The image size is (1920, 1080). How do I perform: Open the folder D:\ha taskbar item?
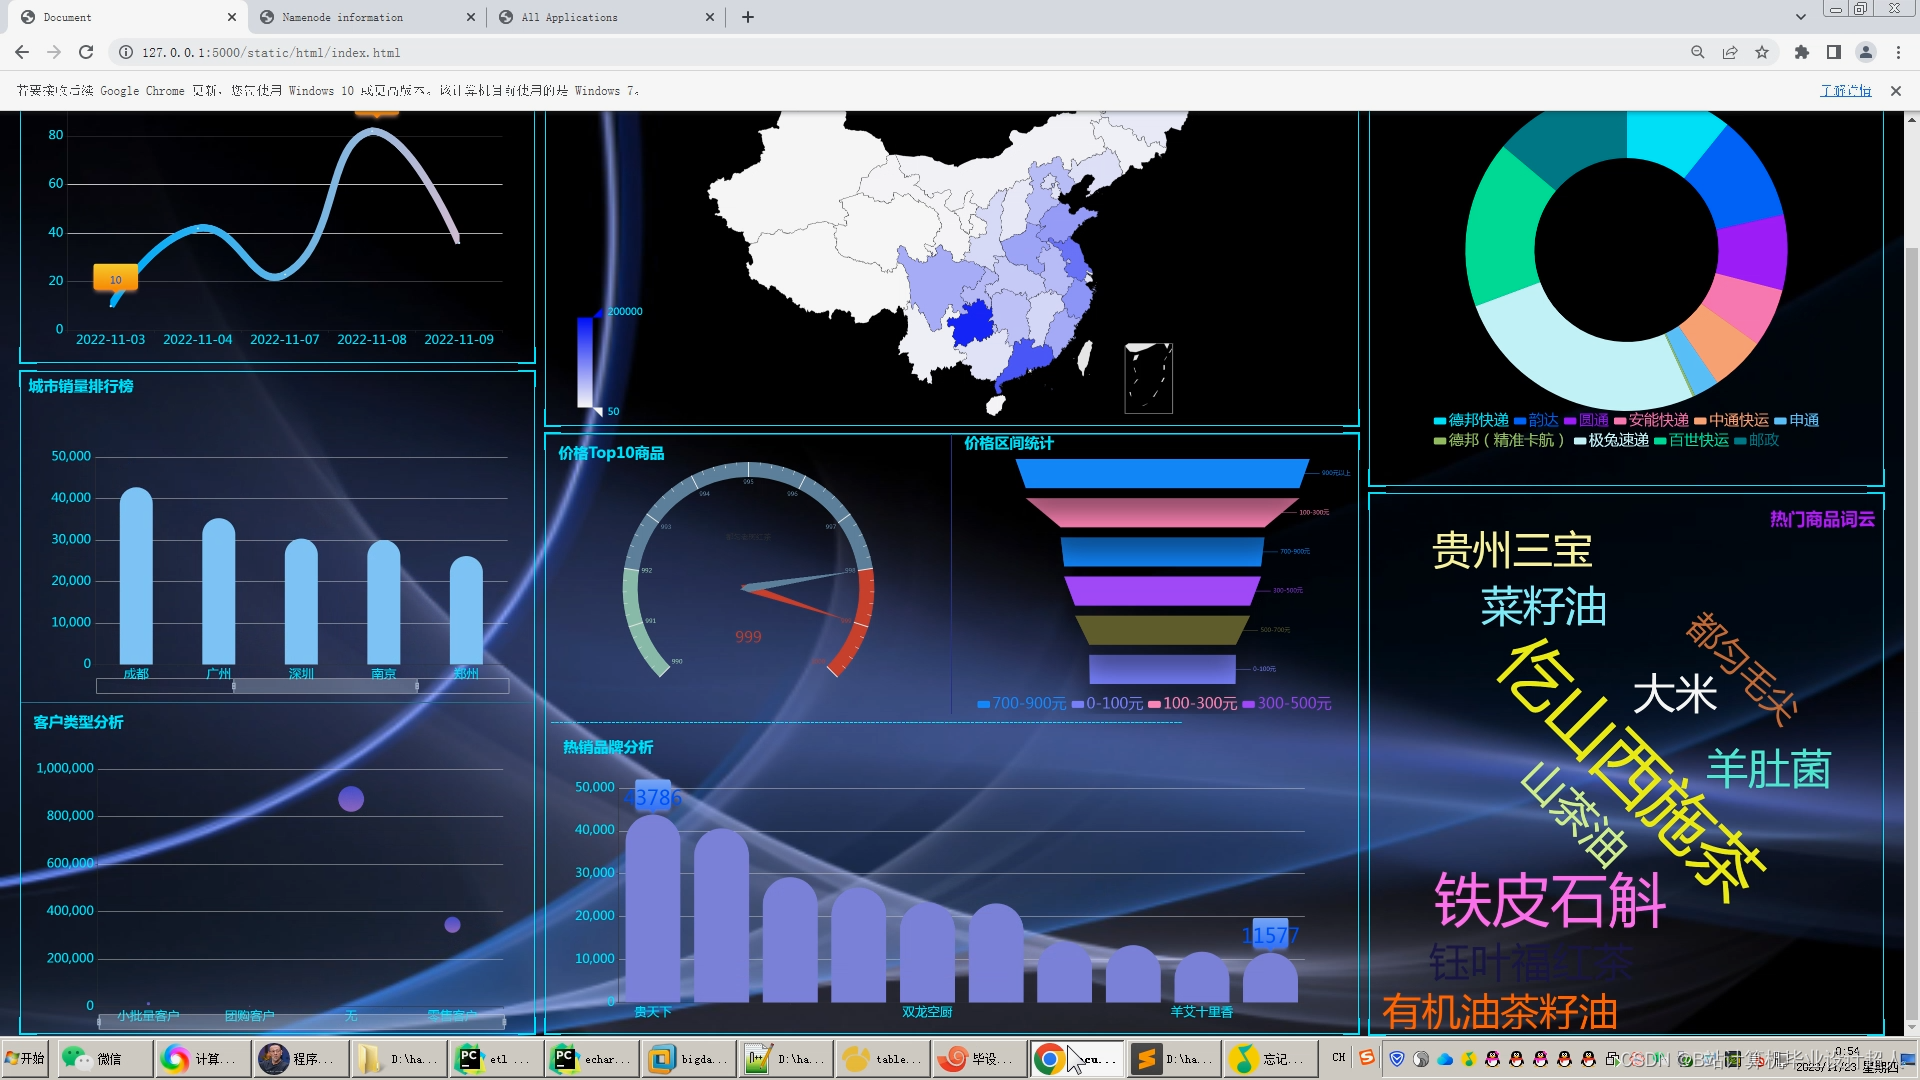(399, 1058)
